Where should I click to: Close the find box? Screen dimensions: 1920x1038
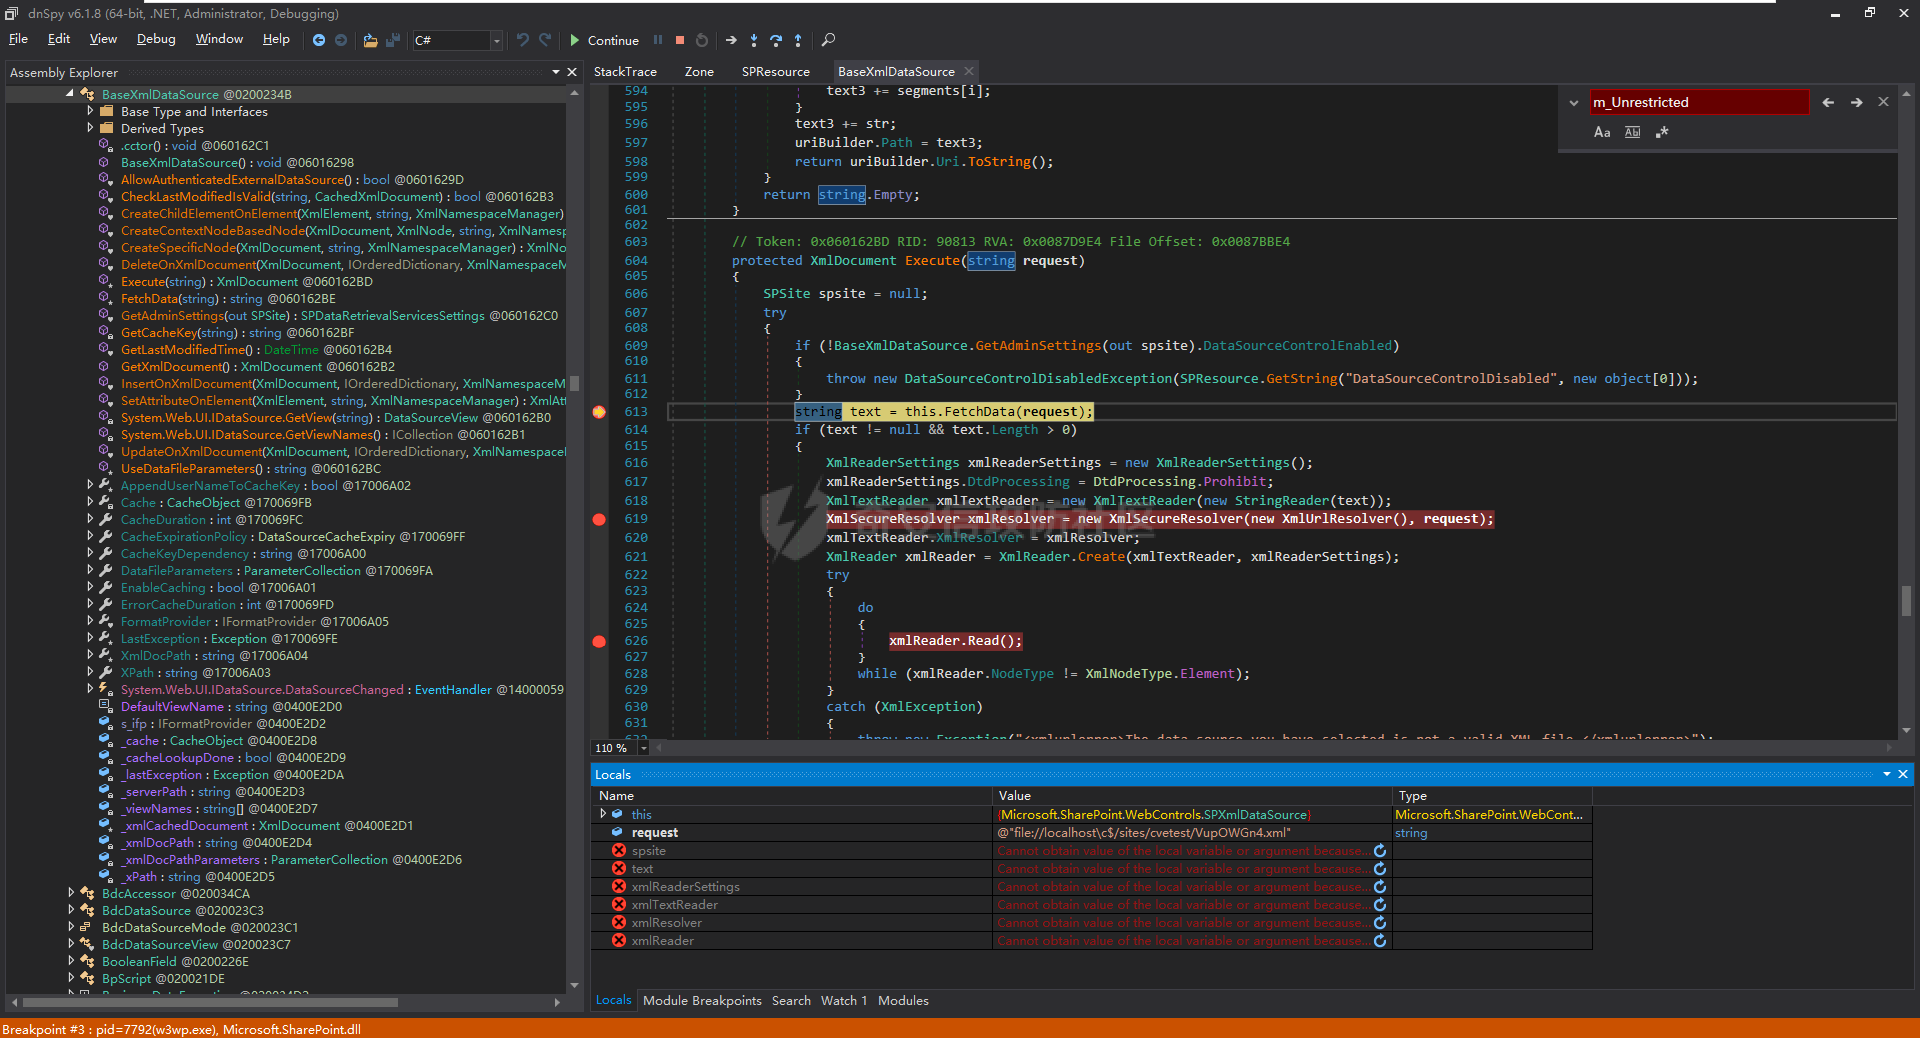coord(1883,102)
